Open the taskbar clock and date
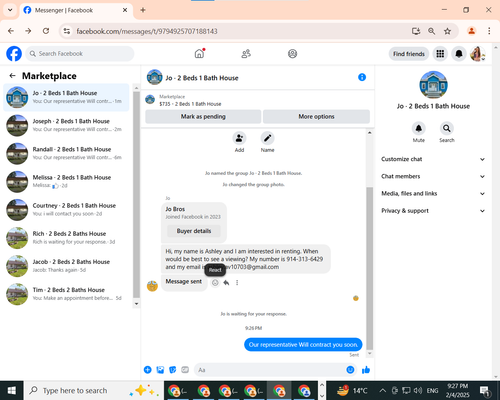Image resolution: width=500 pixels, height=400 pixels. pyautogui.click(x=458, y=390)
